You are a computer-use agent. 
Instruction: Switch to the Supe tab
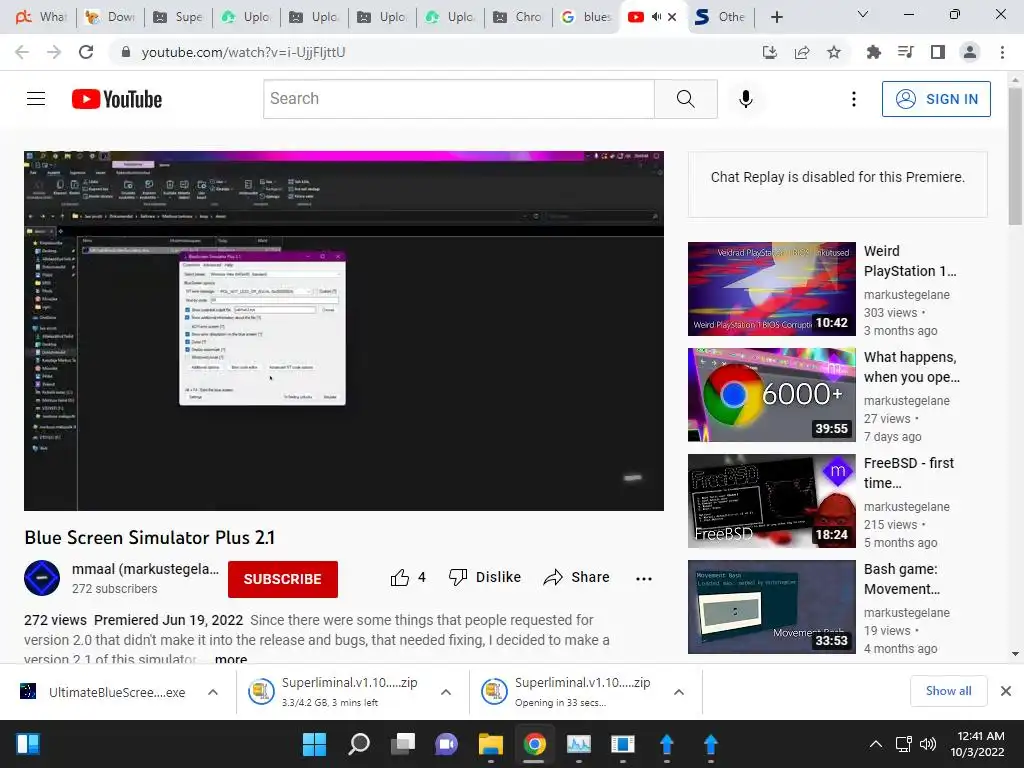(178, 17)
